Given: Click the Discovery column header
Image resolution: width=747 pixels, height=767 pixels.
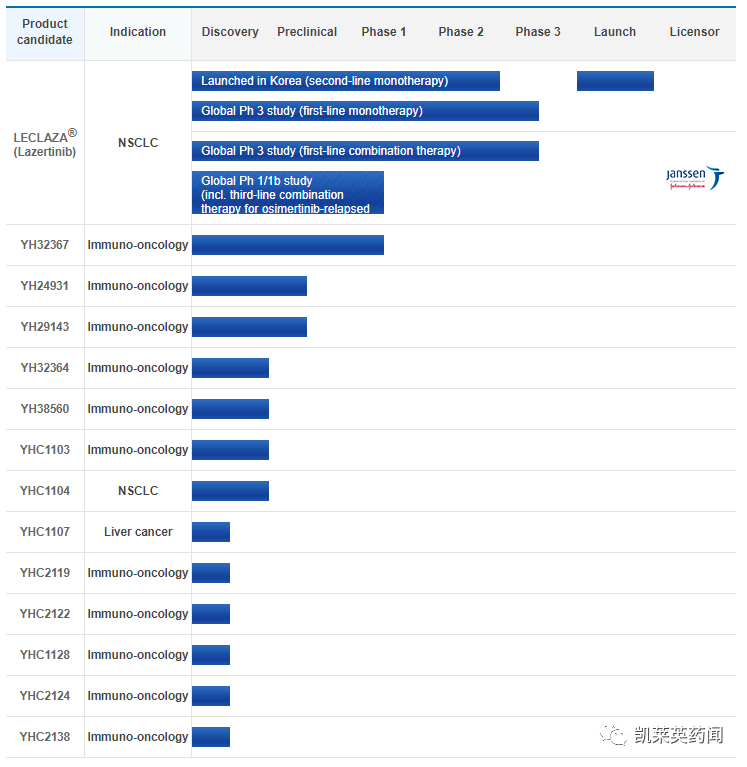Looking at the screenshot, I should pyautogui.click(x=230, y=32).
